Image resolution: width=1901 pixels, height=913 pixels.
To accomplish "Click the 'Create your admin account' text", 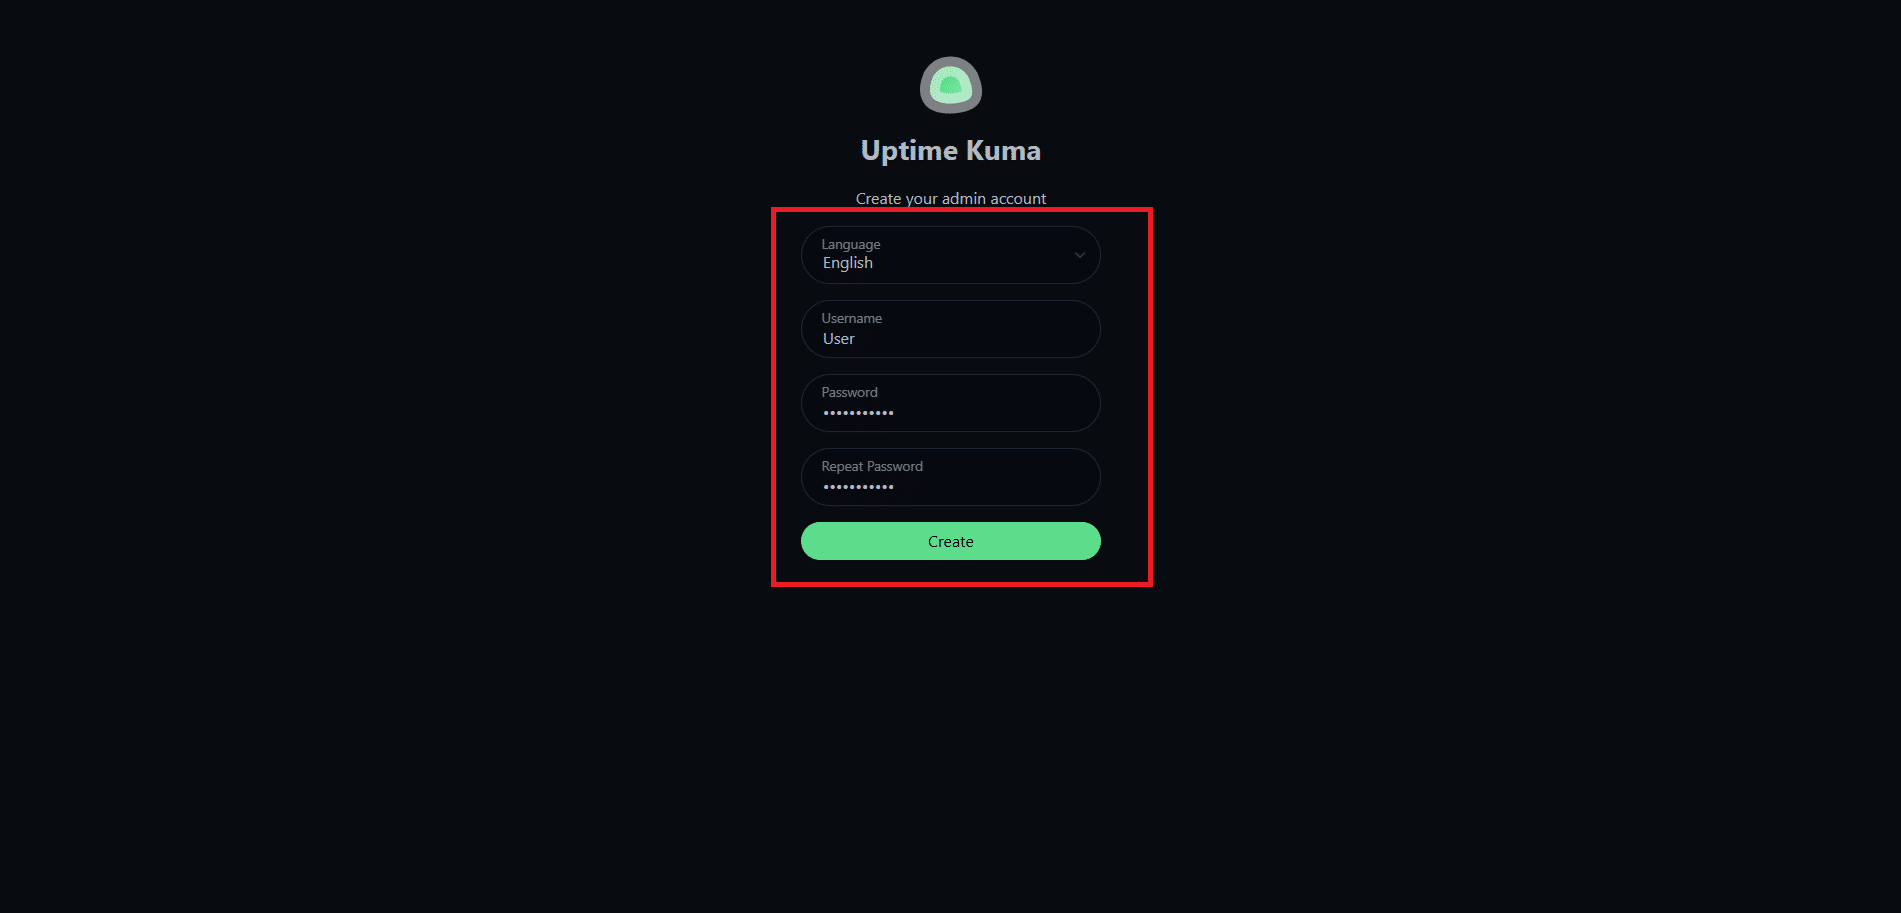I will pyautogui.click(x=951, y=198).
